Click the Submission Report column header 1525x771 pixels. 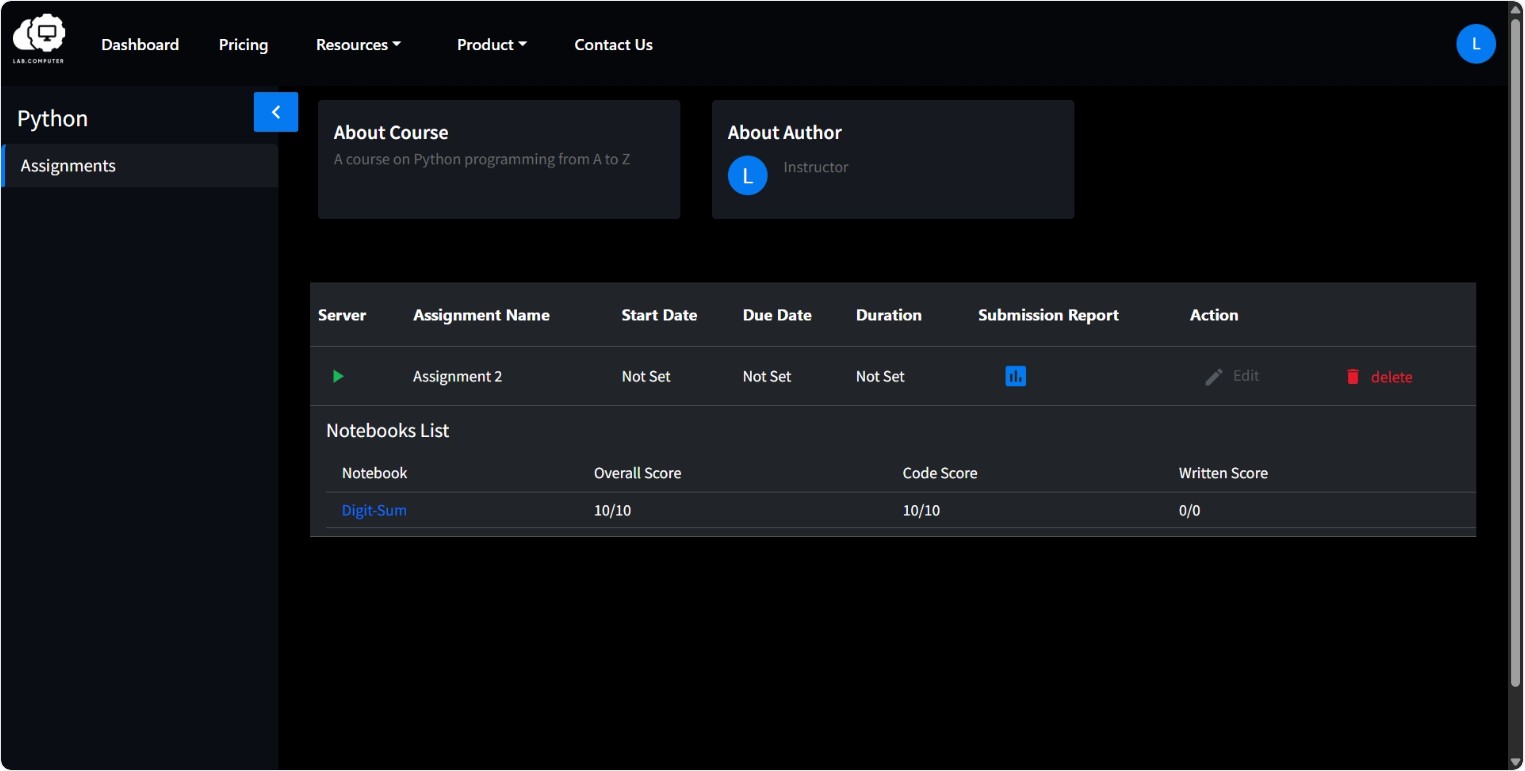[1048, 315]
